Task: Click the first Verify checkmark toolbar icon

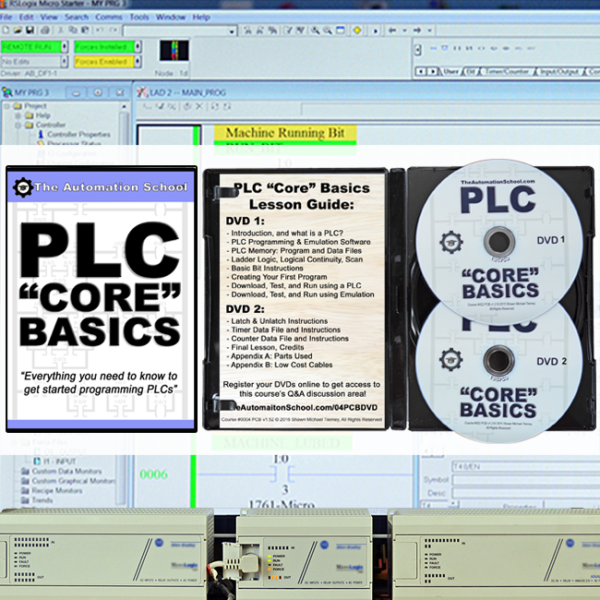Action: [289, 30]
